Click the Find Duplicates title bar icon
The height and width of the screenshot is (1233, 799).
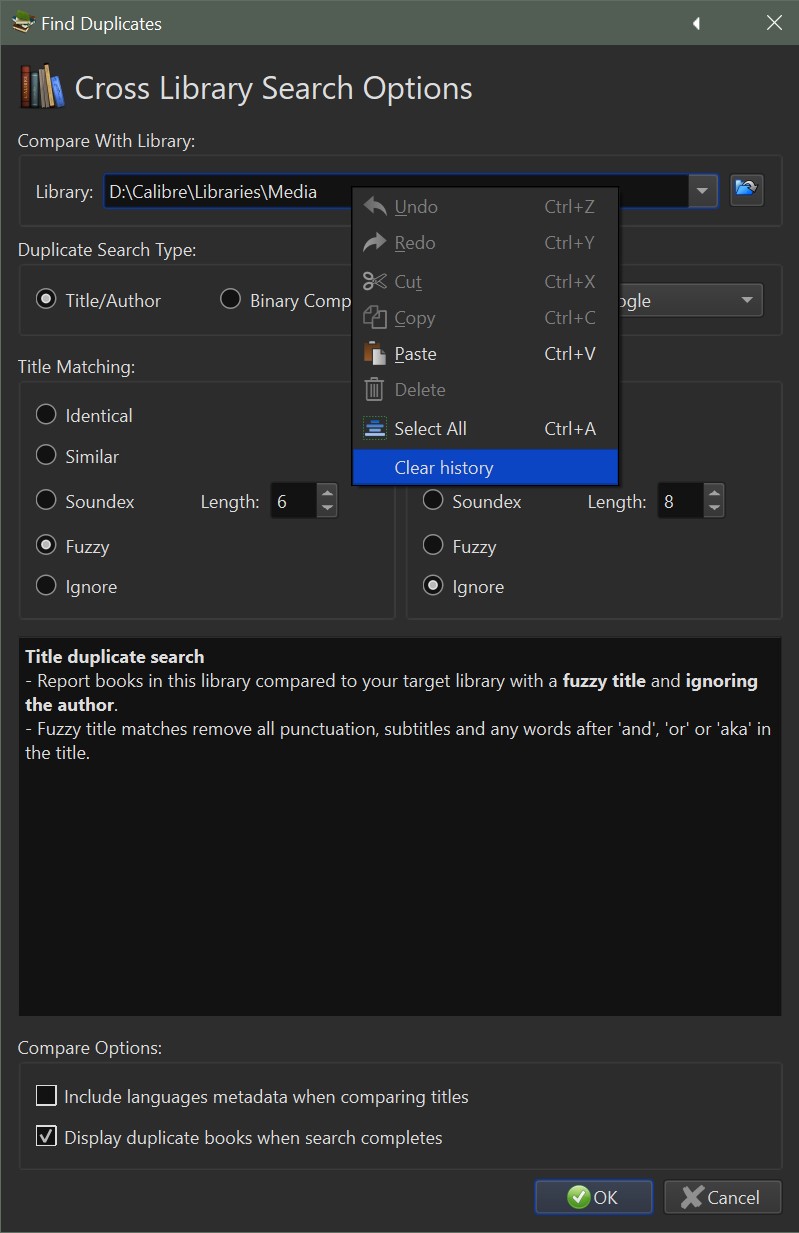[23, 23]
